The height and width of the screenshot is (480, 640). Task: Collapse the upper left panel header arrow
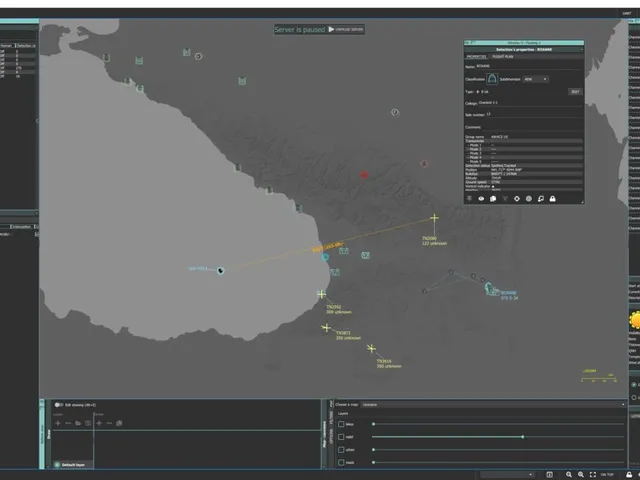pos(36,28)
